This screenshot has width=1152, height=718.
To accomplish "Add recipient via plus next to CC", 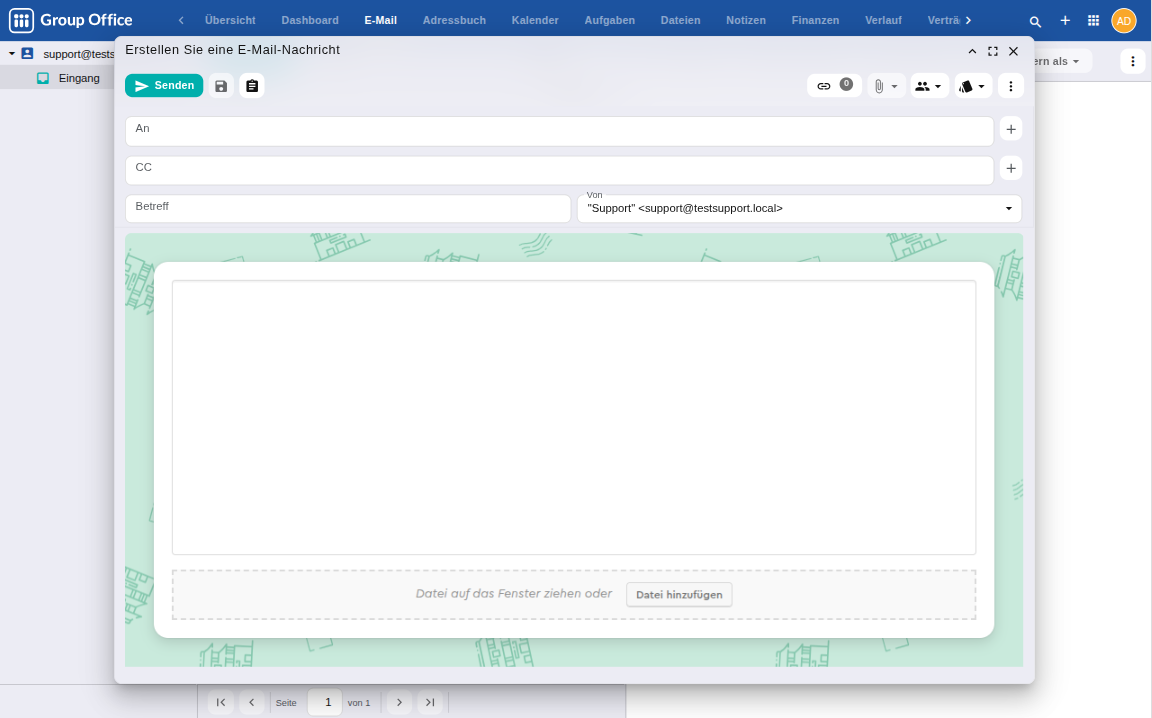I will 1011,168.
